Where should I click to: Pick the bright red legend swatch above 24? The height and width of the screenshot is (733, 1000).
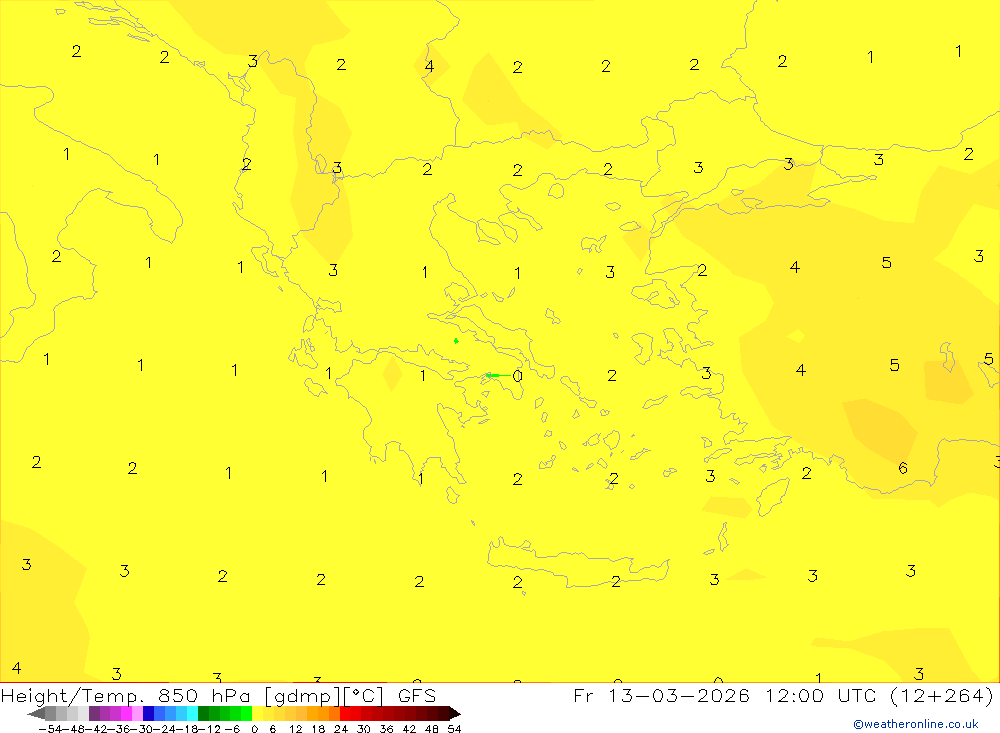(345, 713)
